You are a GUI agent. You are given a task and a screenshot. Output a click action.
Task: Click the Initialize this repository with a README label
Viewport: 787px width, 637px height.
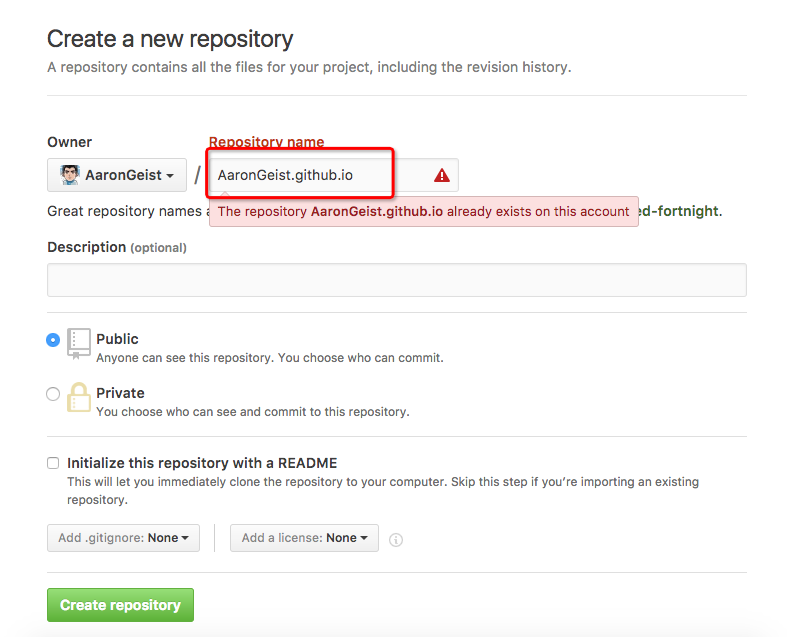pos(202,463)
